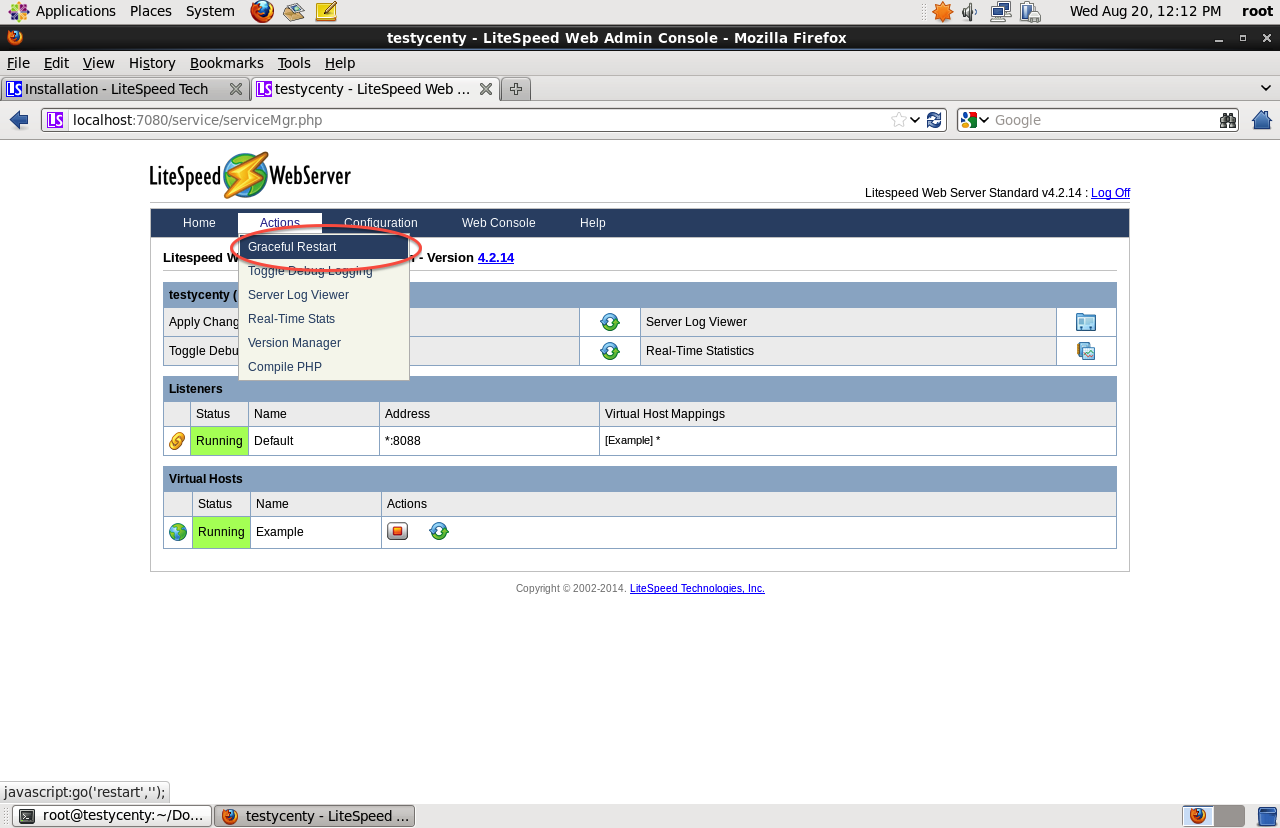
Task: Launch Firefox from the top panel
Action: [x=262, y=11]
